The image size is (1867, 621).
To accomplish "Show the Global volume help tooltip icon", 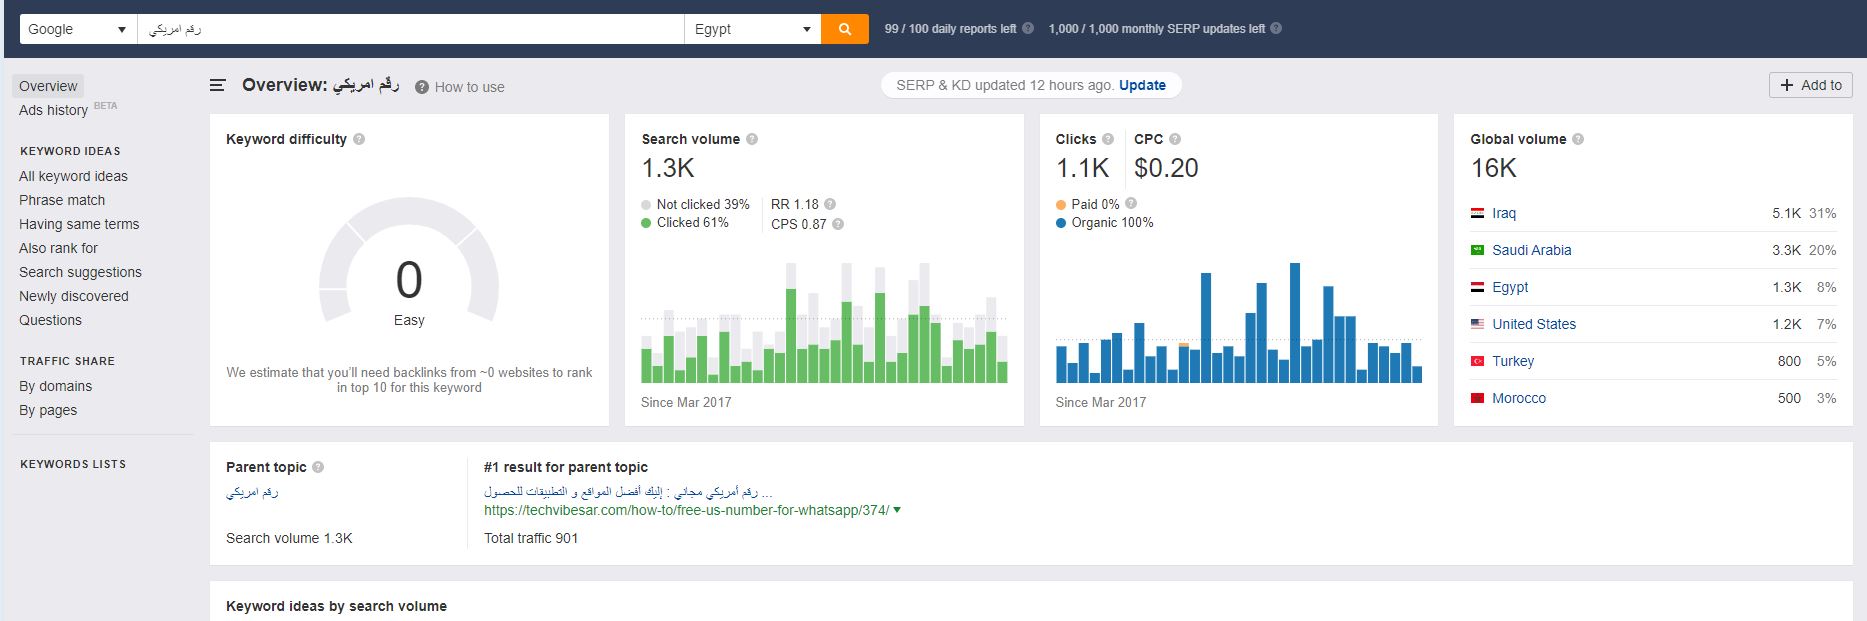I will (1578, 139).
